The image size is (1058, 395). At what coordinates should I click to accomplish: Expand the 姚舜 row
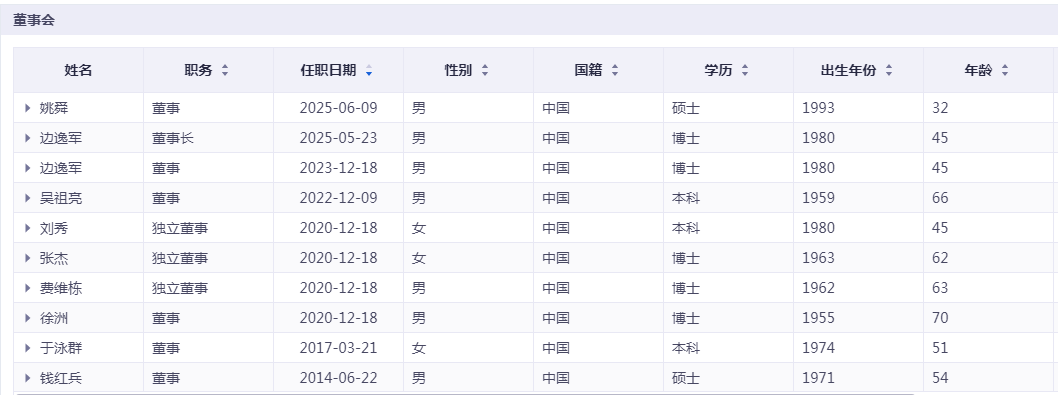pos(28,108)
